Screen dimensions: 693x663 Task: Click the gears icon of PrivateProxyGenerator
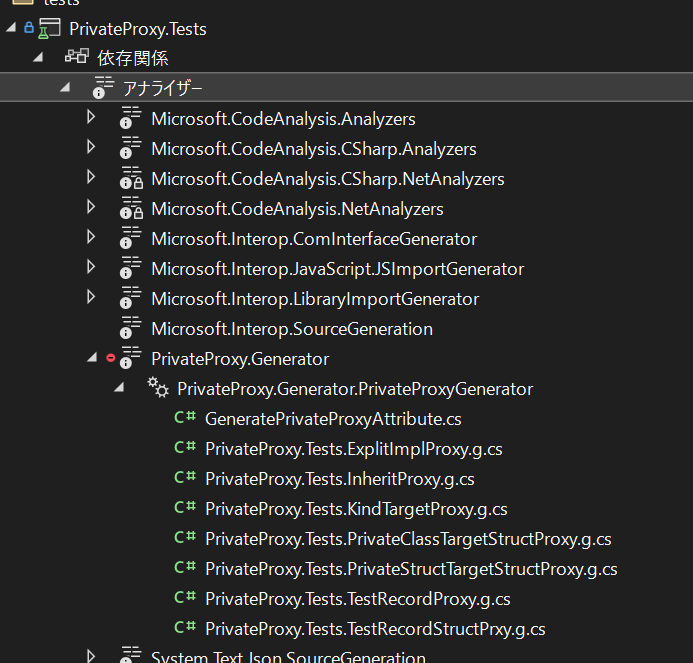tap(158, 388)
